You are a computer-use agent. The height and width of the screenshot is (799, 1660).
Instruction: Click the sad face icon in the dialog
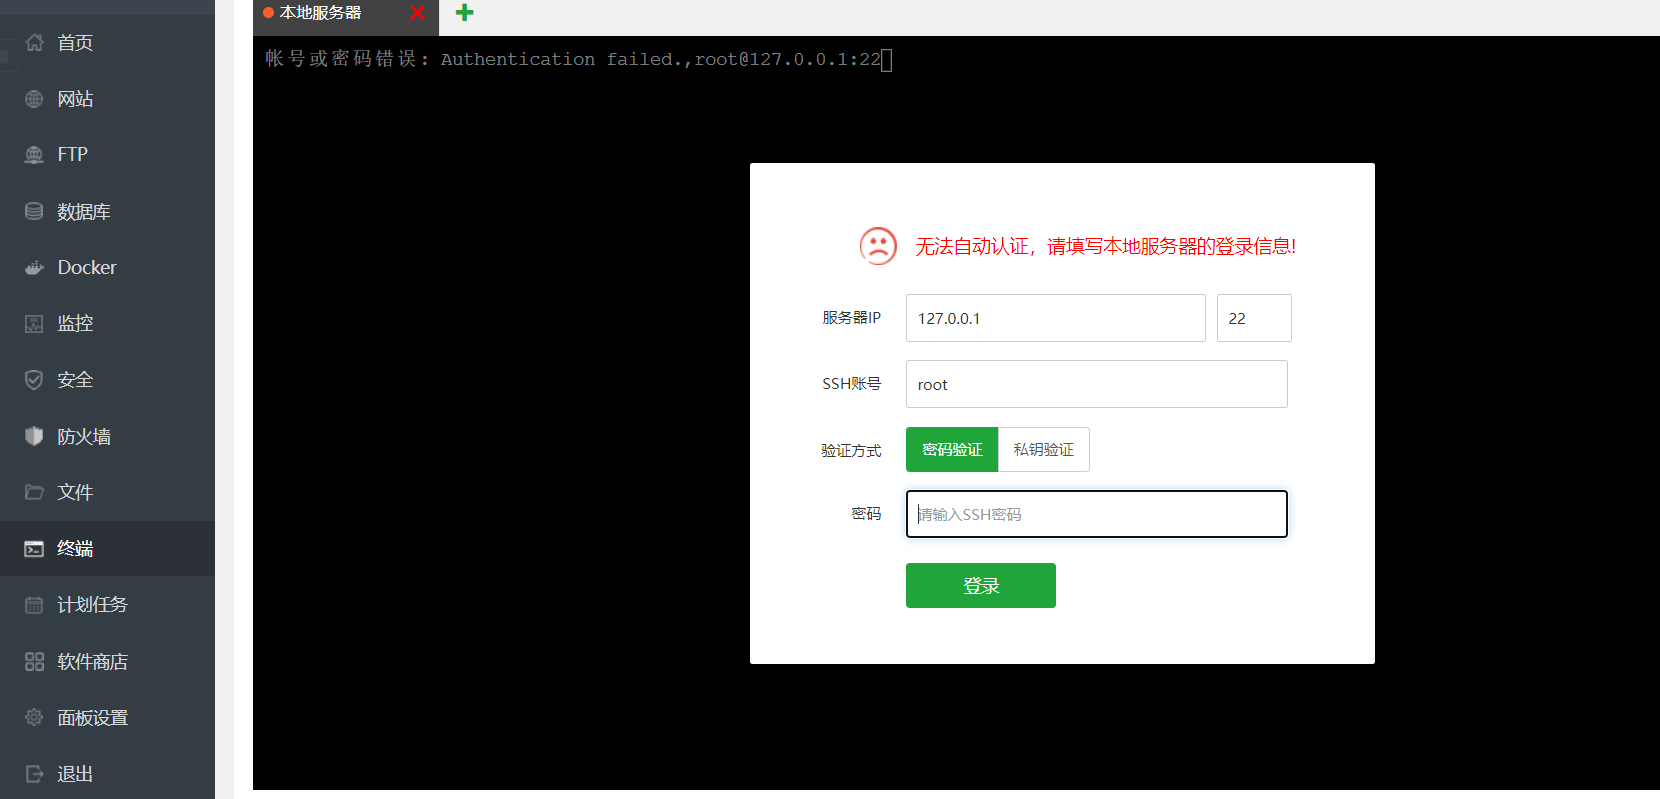tap(878, 246)
